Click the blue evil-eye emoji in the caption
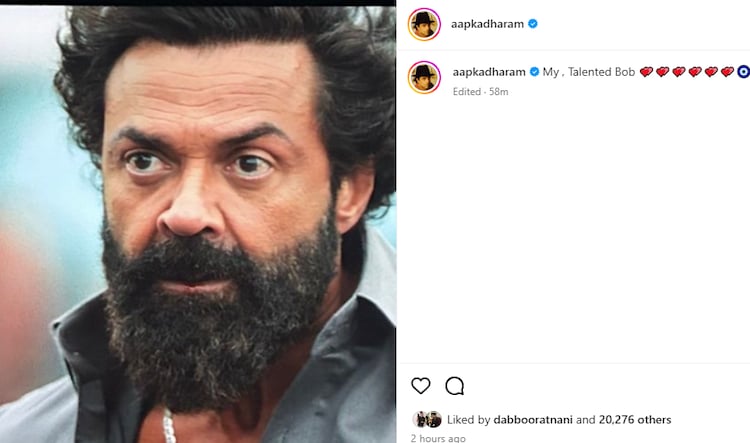 tap(743, 72)
